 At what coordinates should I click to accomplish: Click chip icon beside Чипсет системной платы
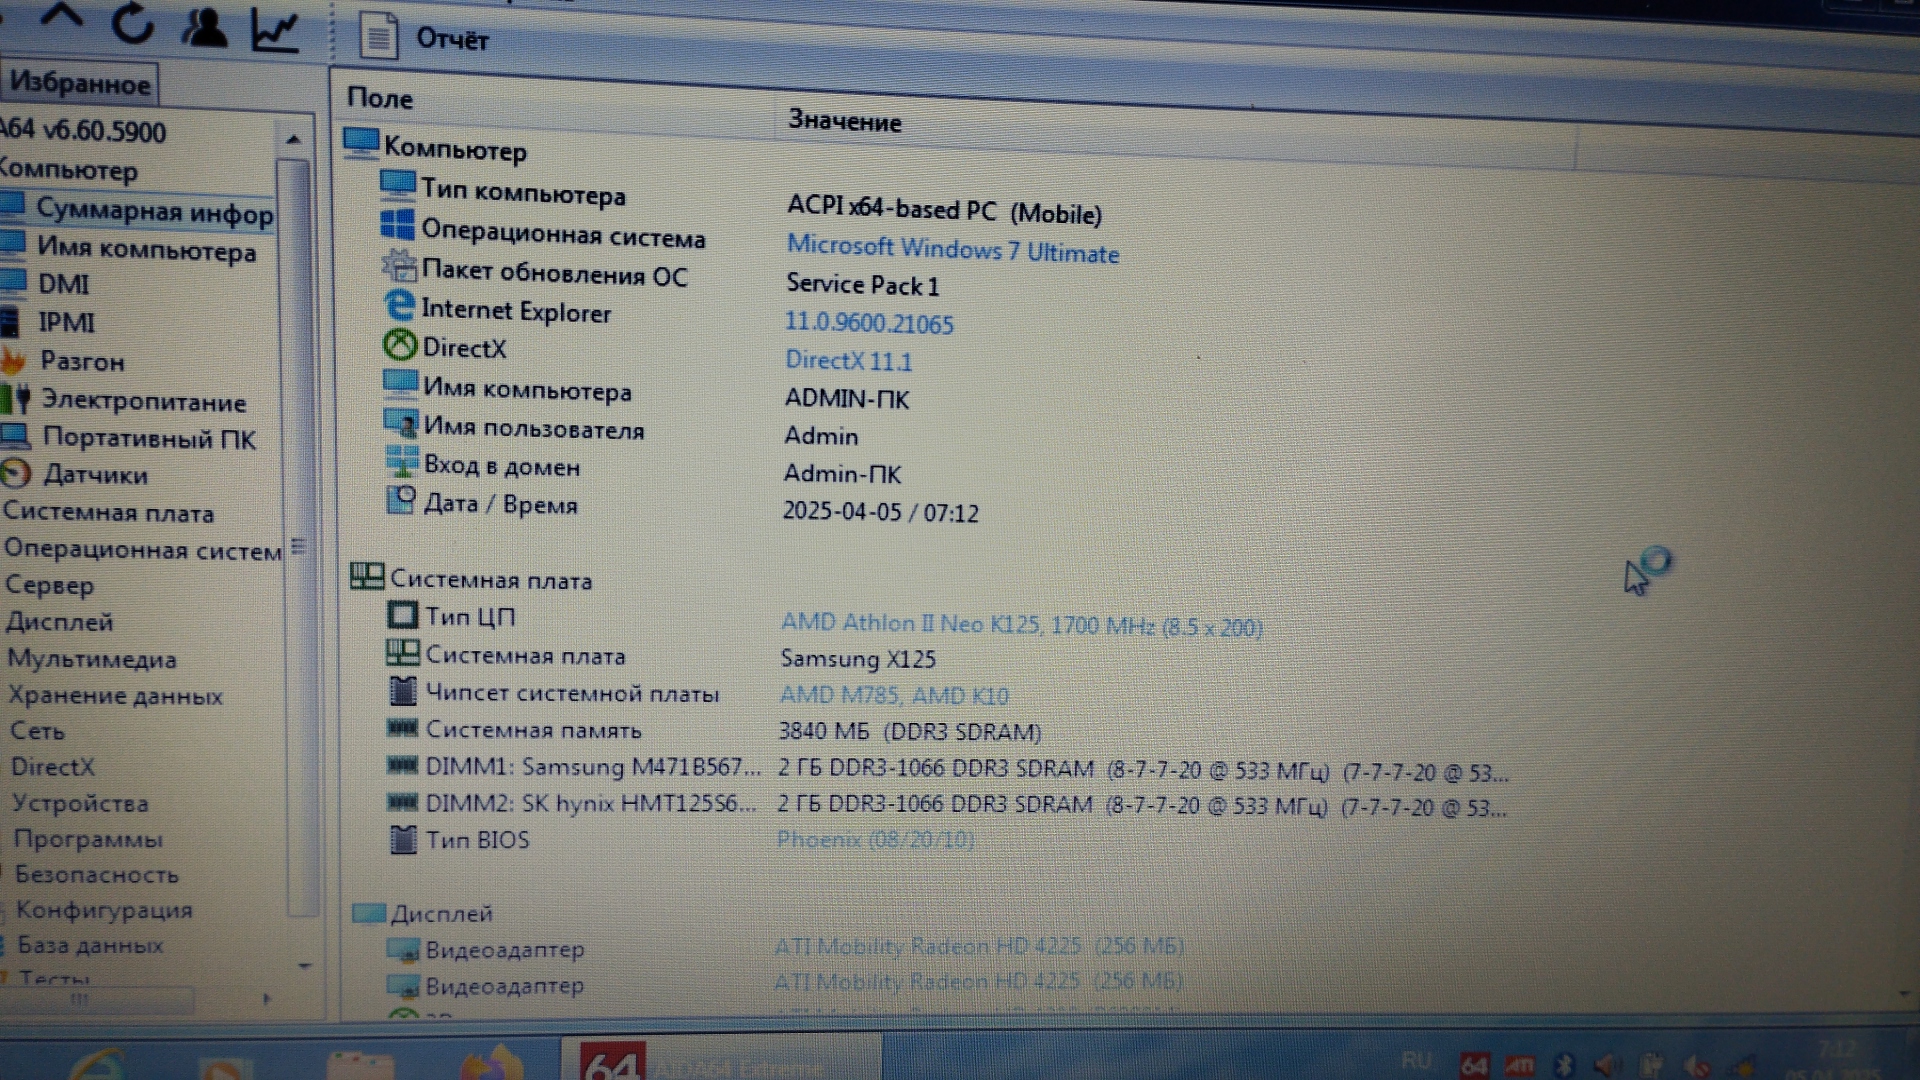(x=402, y=690)
